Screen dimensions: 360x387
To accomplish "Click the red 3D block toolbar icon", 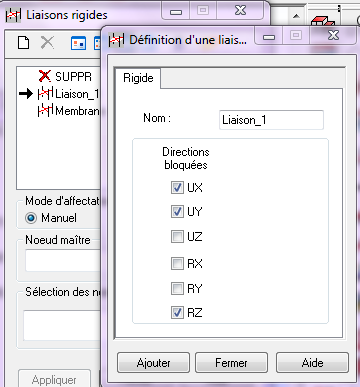I will (322, 21).
